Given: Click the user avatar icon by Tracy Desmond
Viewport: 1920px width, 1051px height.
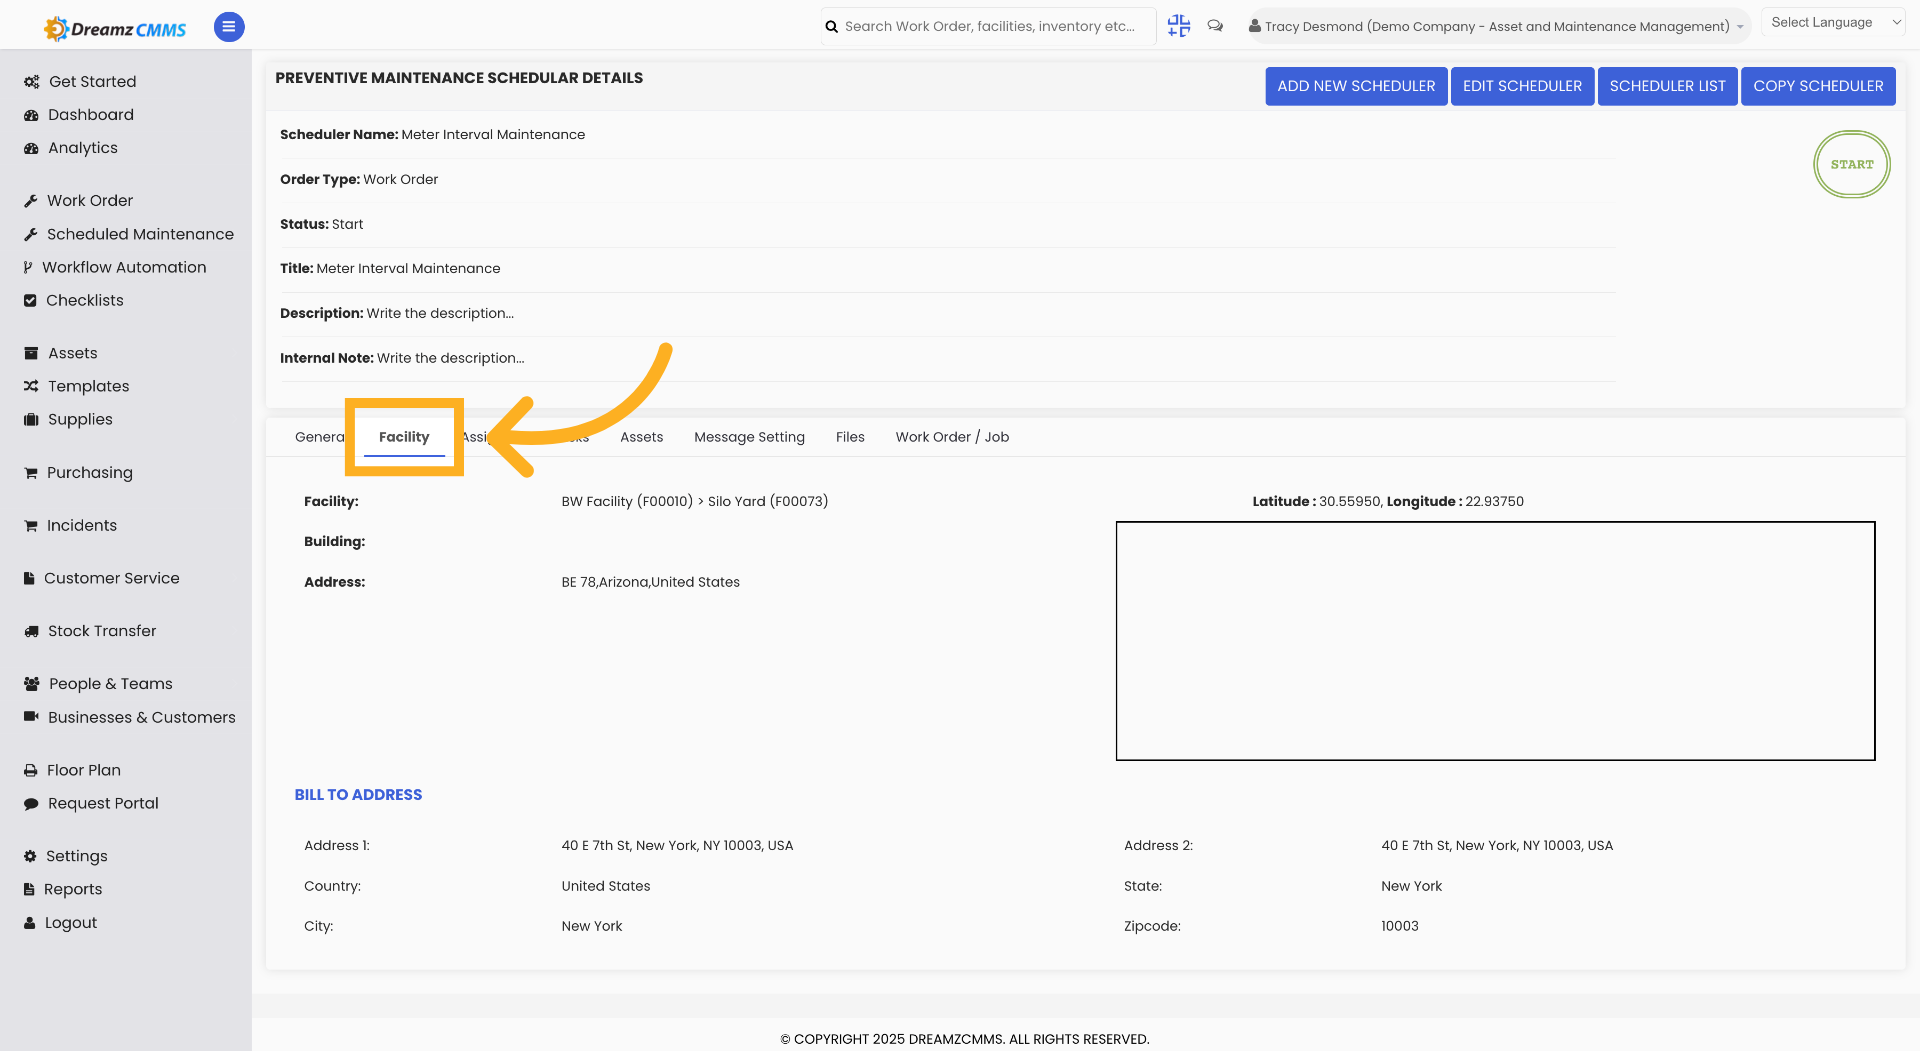Looking at the screenshot, I should click(x=1254, y=26).
